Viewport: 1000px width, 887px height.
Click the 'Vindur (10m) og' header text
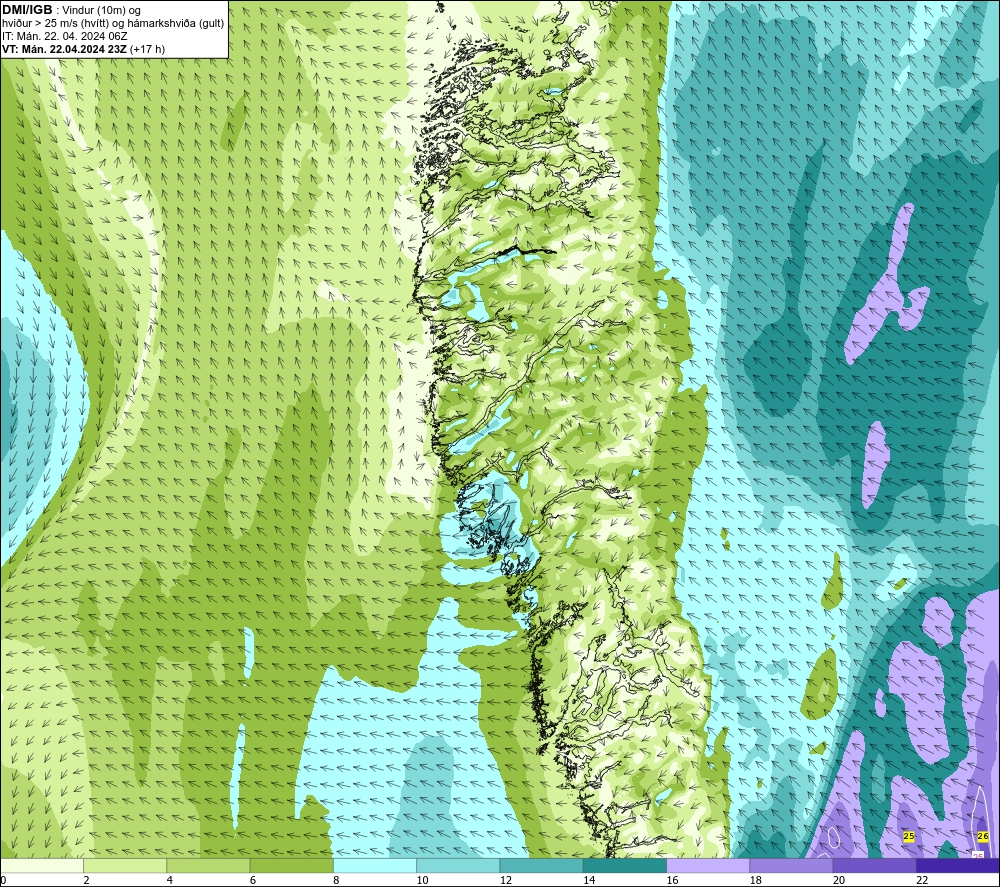102,11
